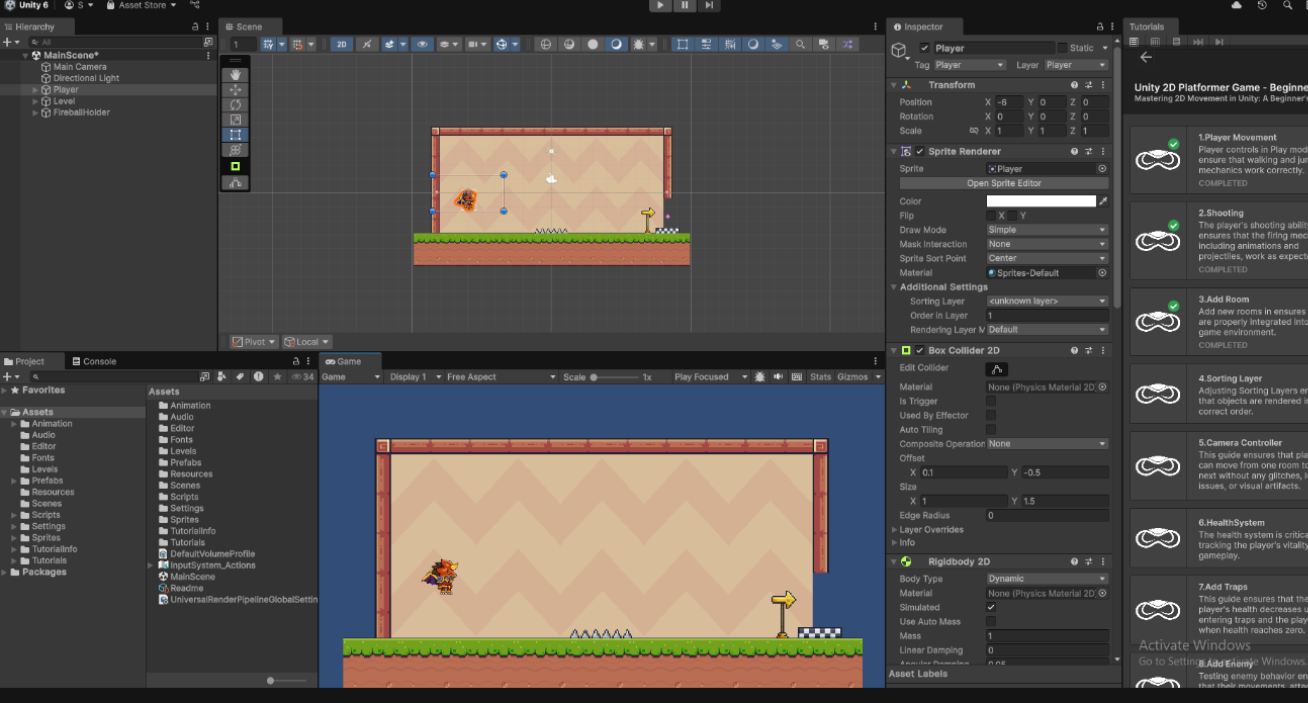
Task: Select the Rotate tool in Scene toolbar
Action: coord(236,105)
